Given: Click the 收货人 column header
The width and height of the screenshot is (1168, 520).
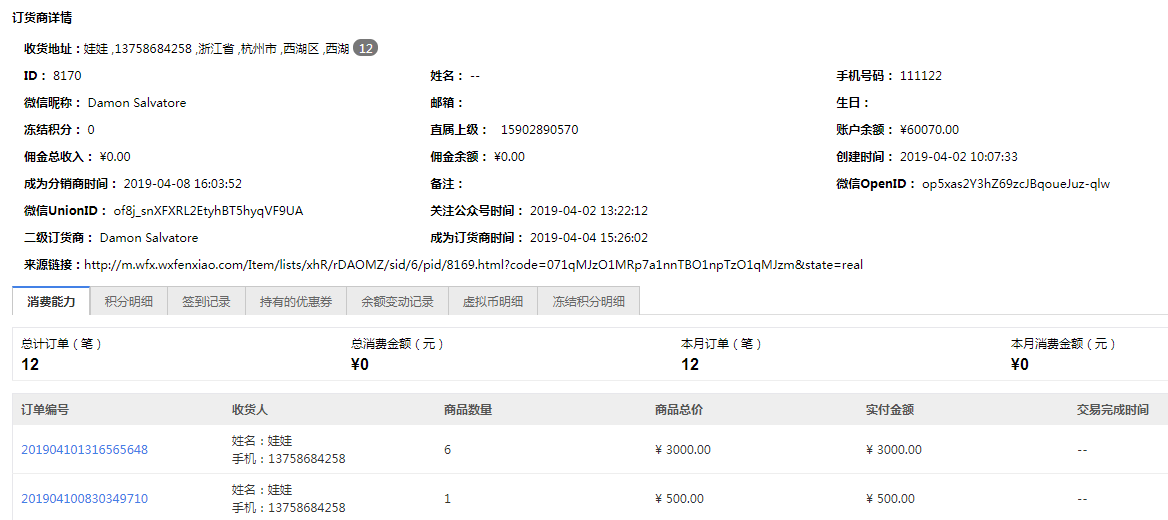Looking at the screenshot, I should point(250,410).
